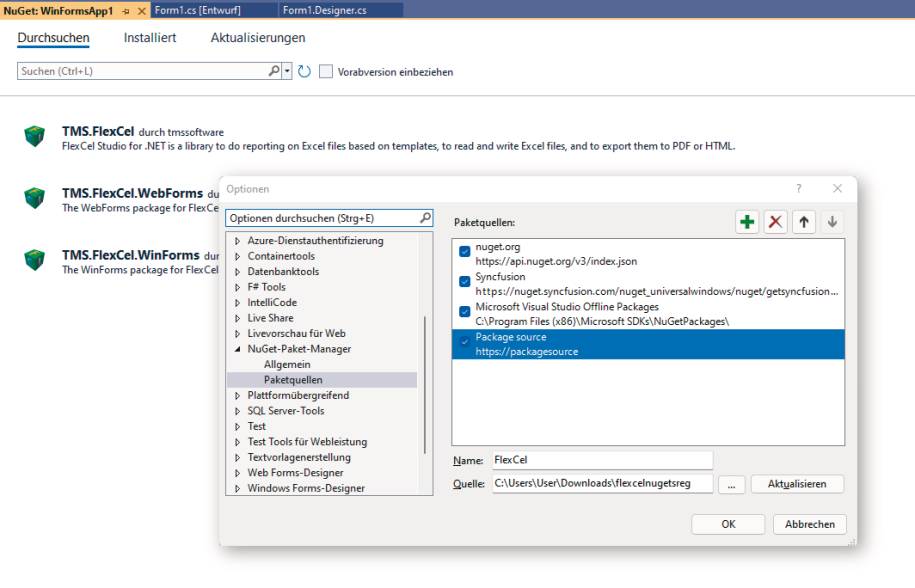
Task: Uncheck the nuget.org package source
Action: [x=465, y=251]
